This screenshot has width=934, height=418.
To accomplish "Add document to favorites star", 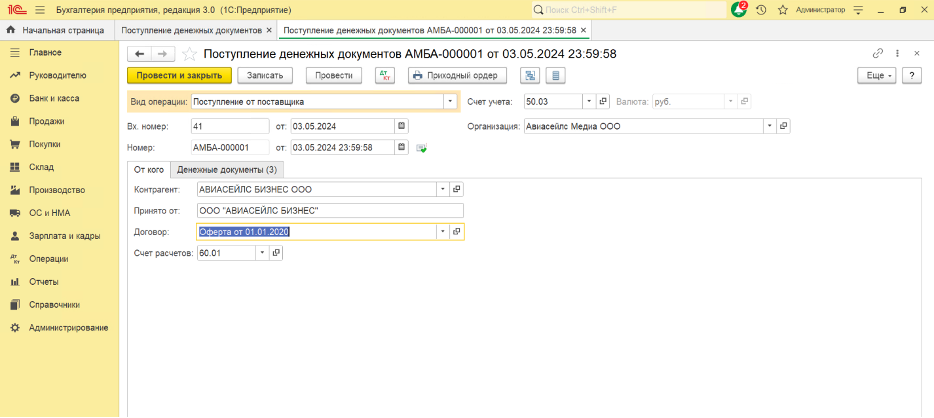I will click(189, 54).
